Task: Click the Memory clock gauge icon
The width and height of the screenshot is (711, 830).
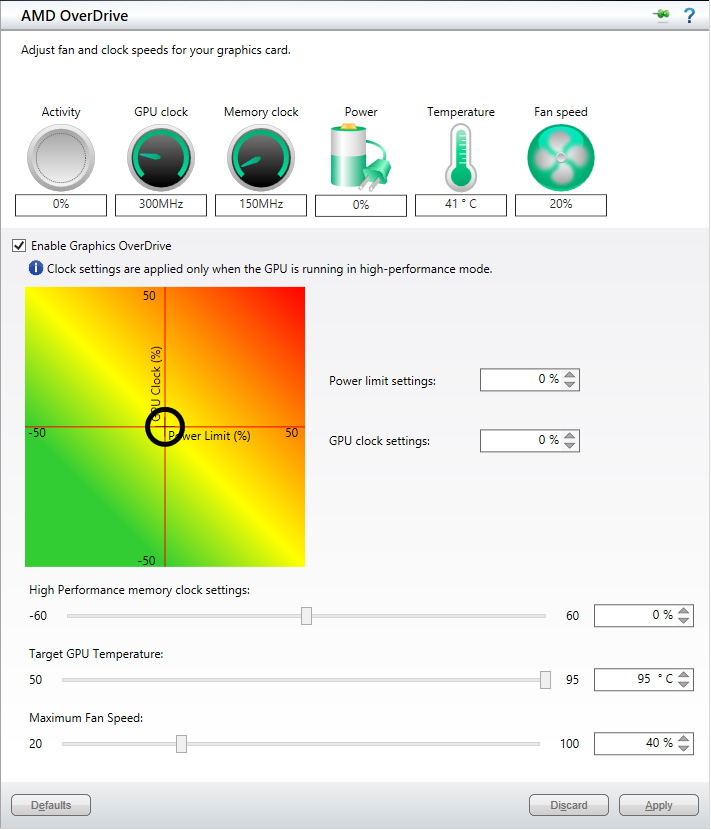Action: [261, 158]
